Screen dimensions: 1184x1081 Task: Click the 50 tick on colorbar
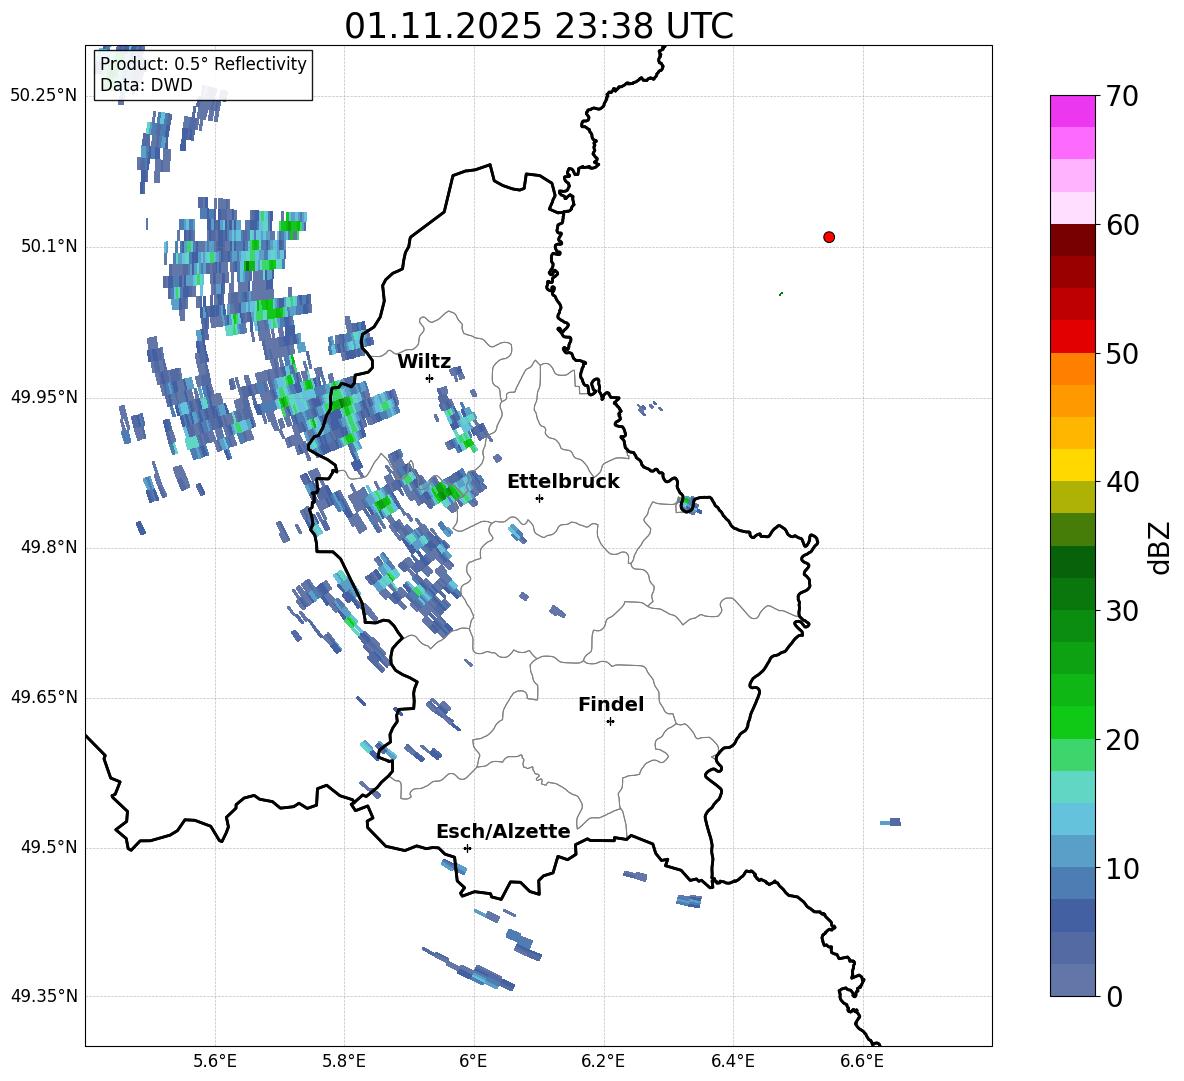pyautogui.click(x=1122, y=353)
